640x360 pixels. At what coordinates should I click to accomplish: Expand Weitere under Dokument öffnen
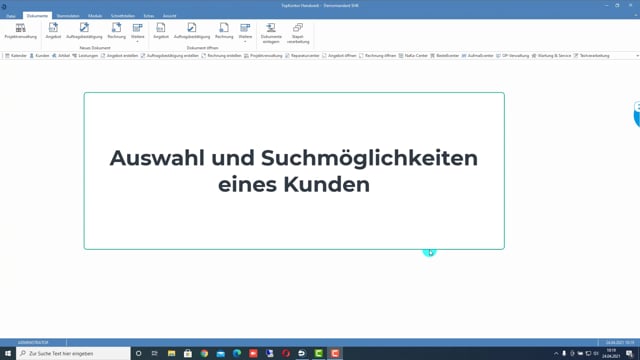pos(245,33)
